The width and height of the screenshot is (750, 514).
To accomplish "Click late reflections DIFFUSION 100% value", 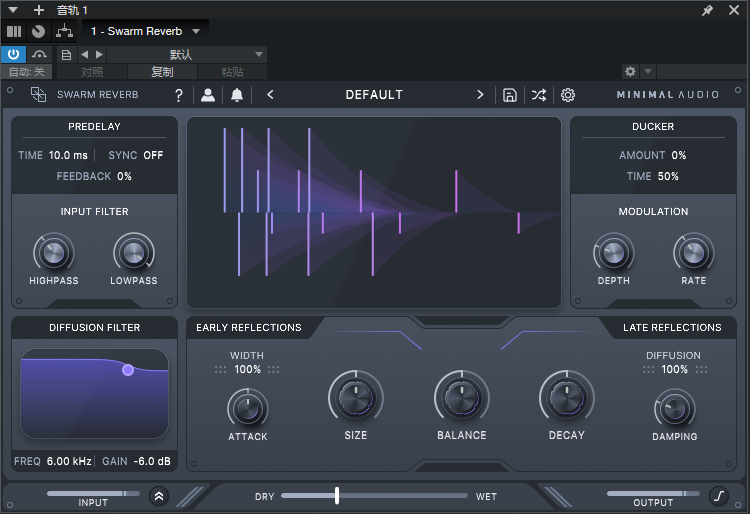I will tap(674, 370).
